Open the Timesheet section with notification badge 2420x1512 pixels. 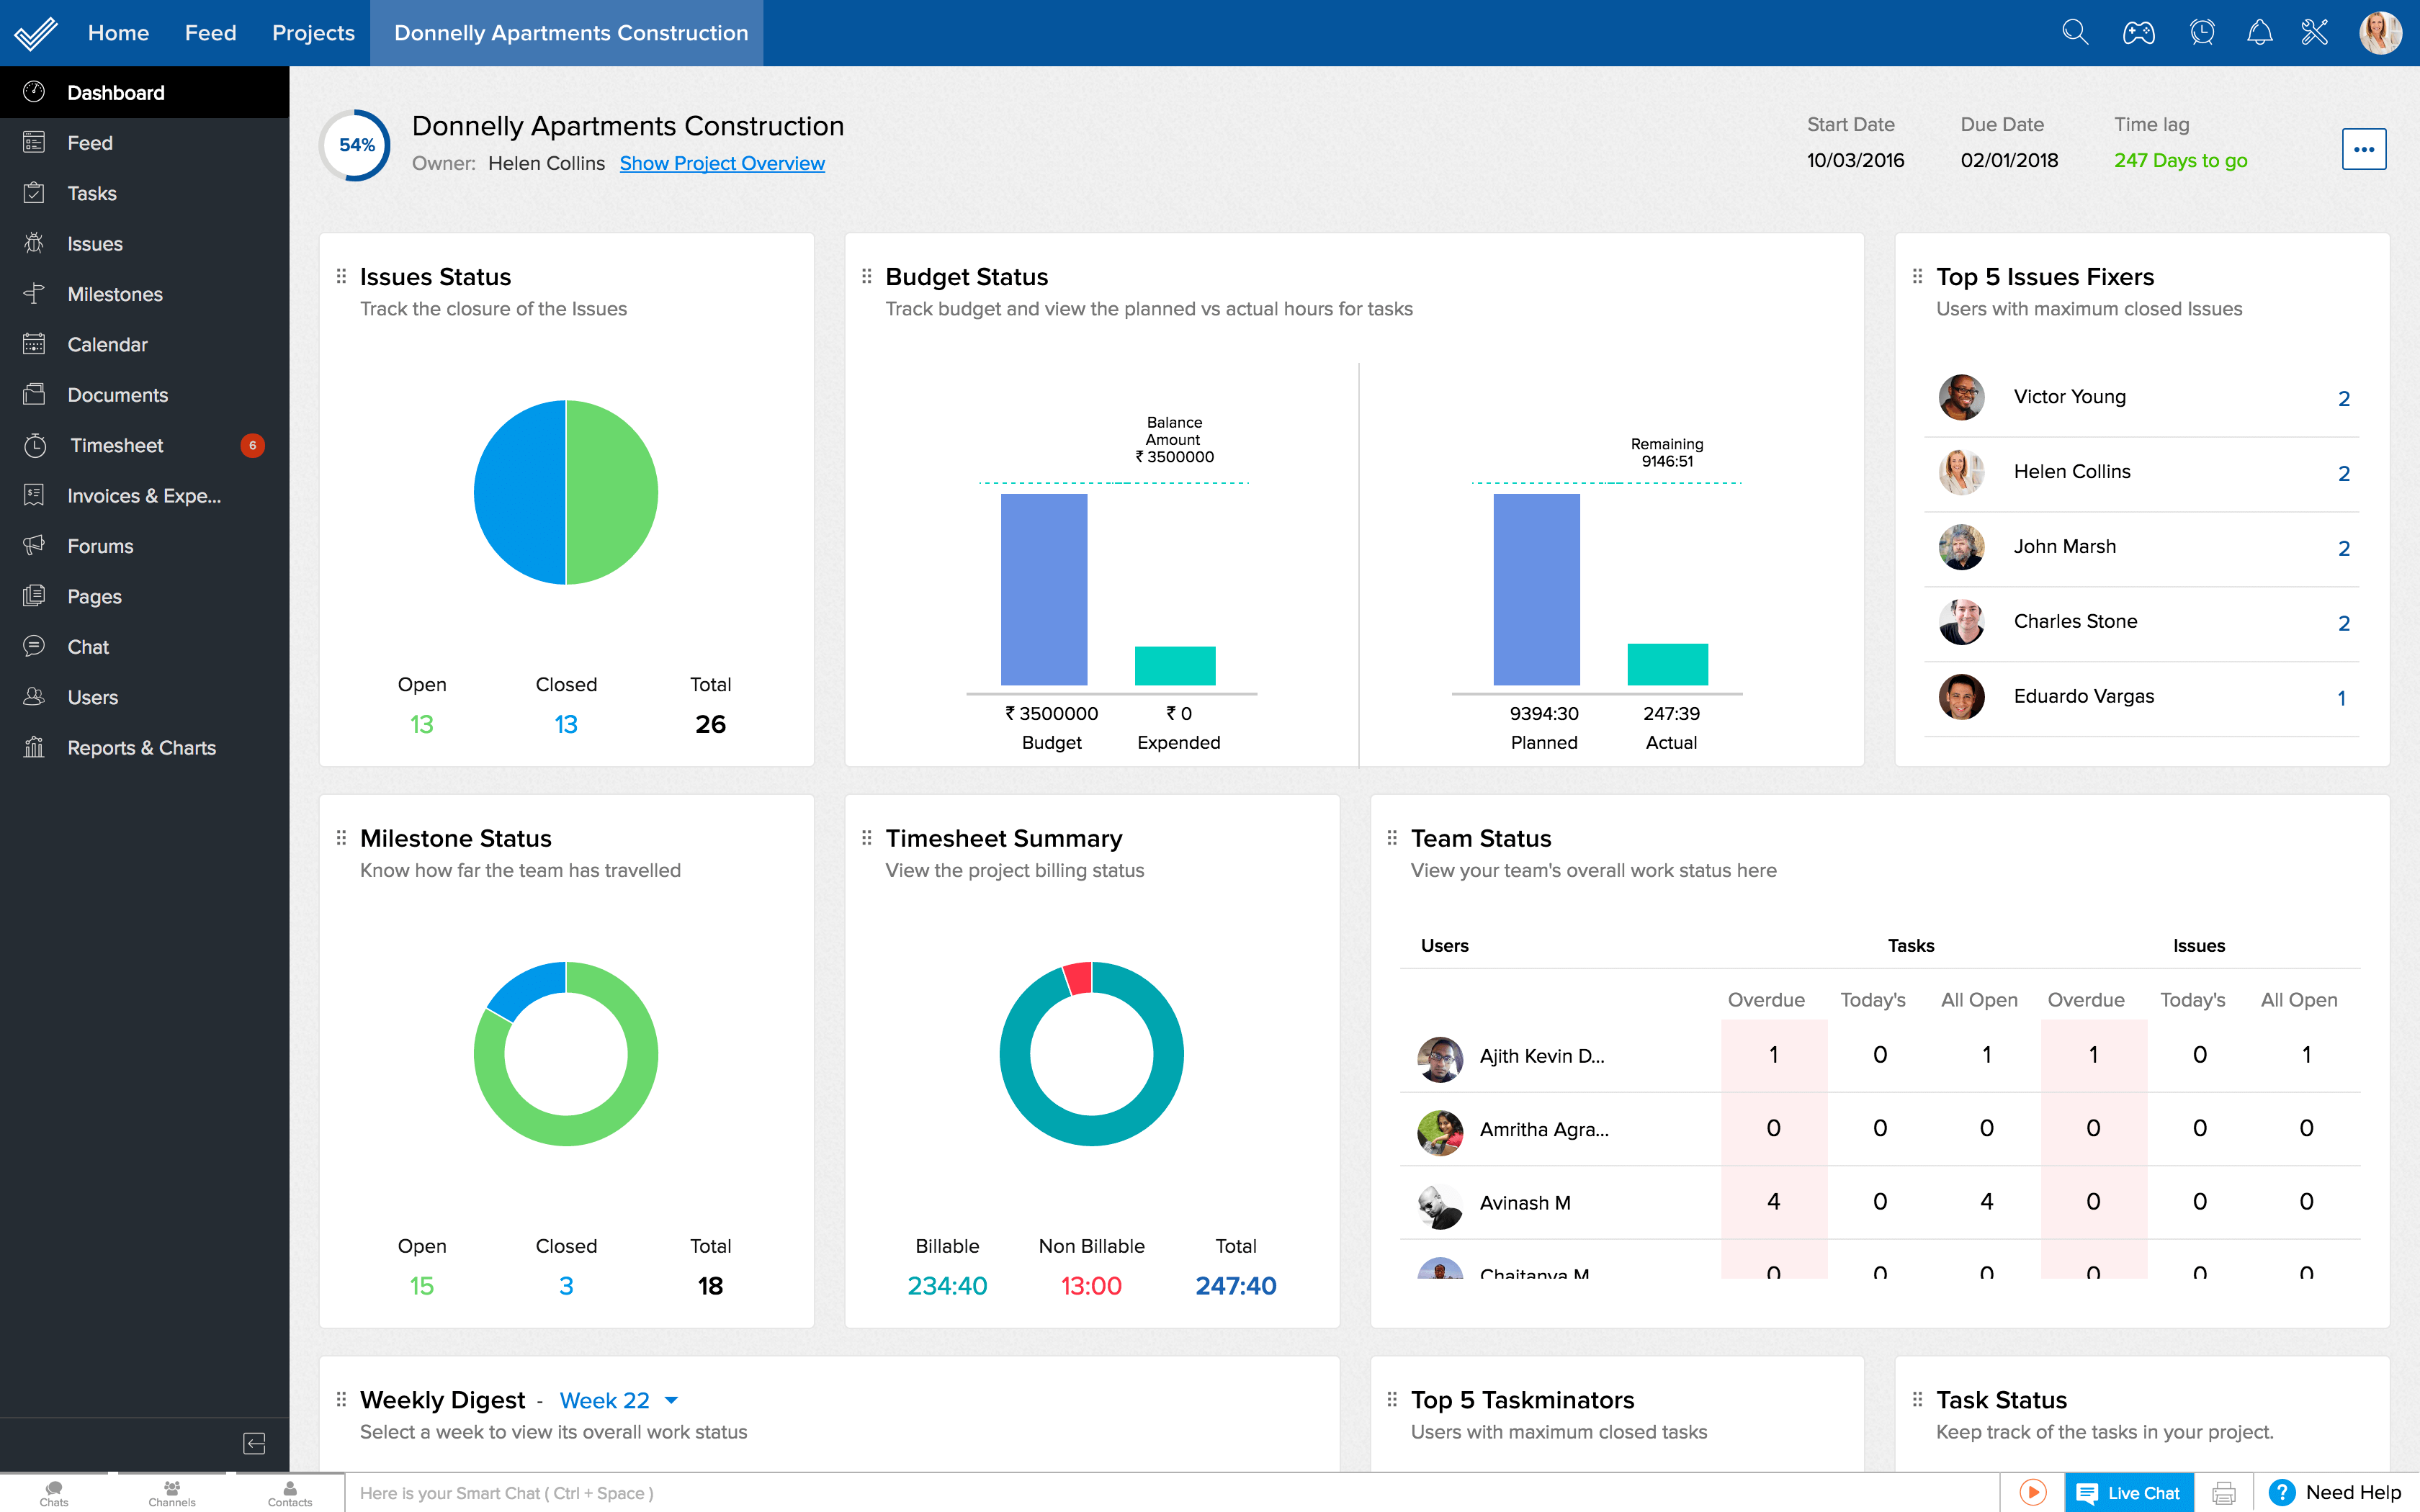[115, 444]
